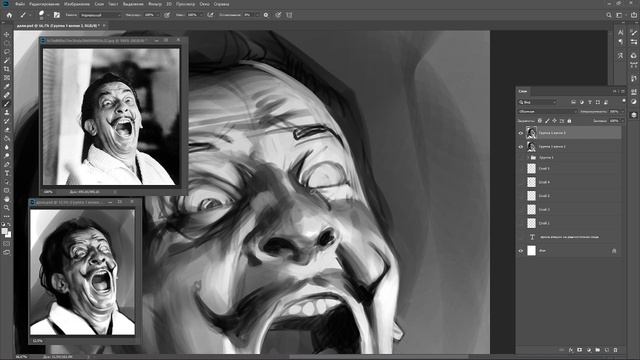640x360 pixels.
Task: Toggle Quick Mask mode
Action: pyautogui.click(x=7, y=244)
